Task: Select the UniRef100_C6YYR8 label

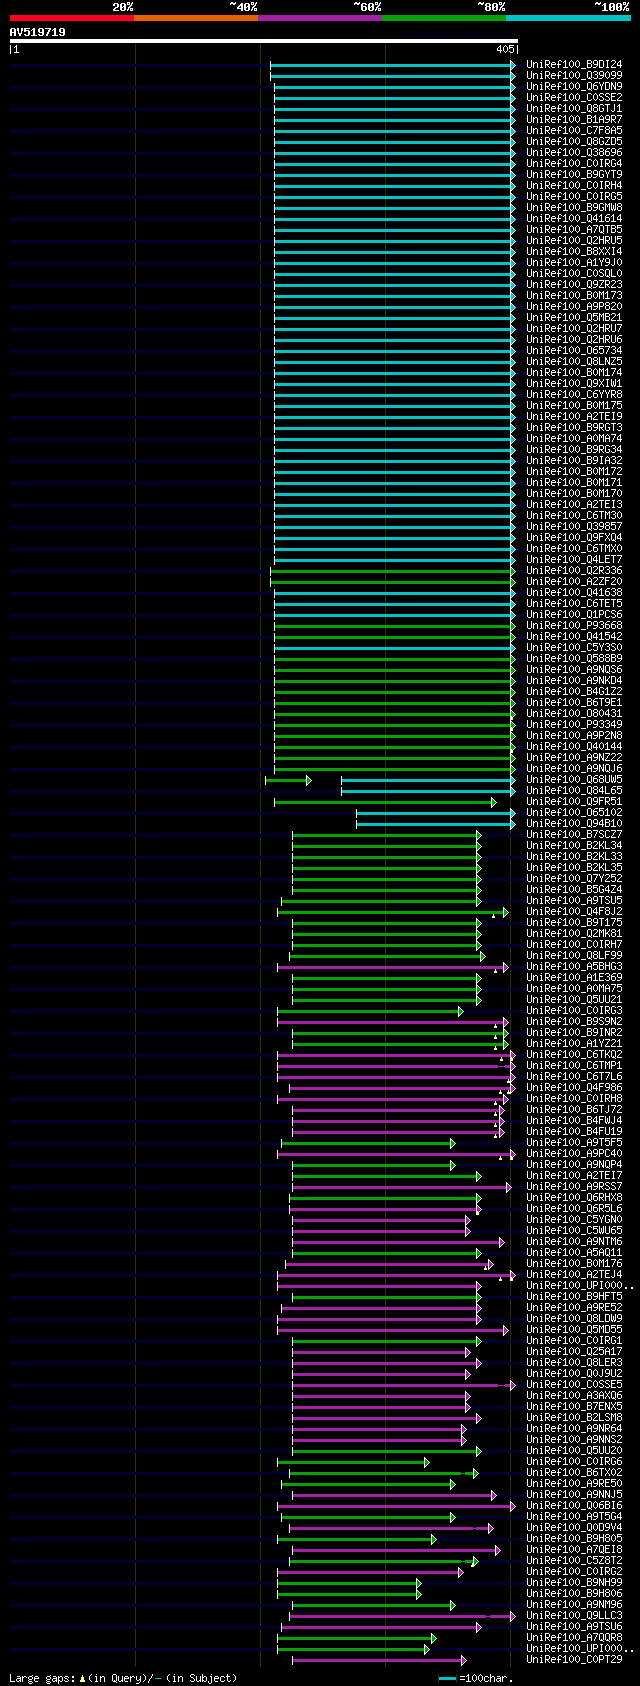Action: [574, 394]
